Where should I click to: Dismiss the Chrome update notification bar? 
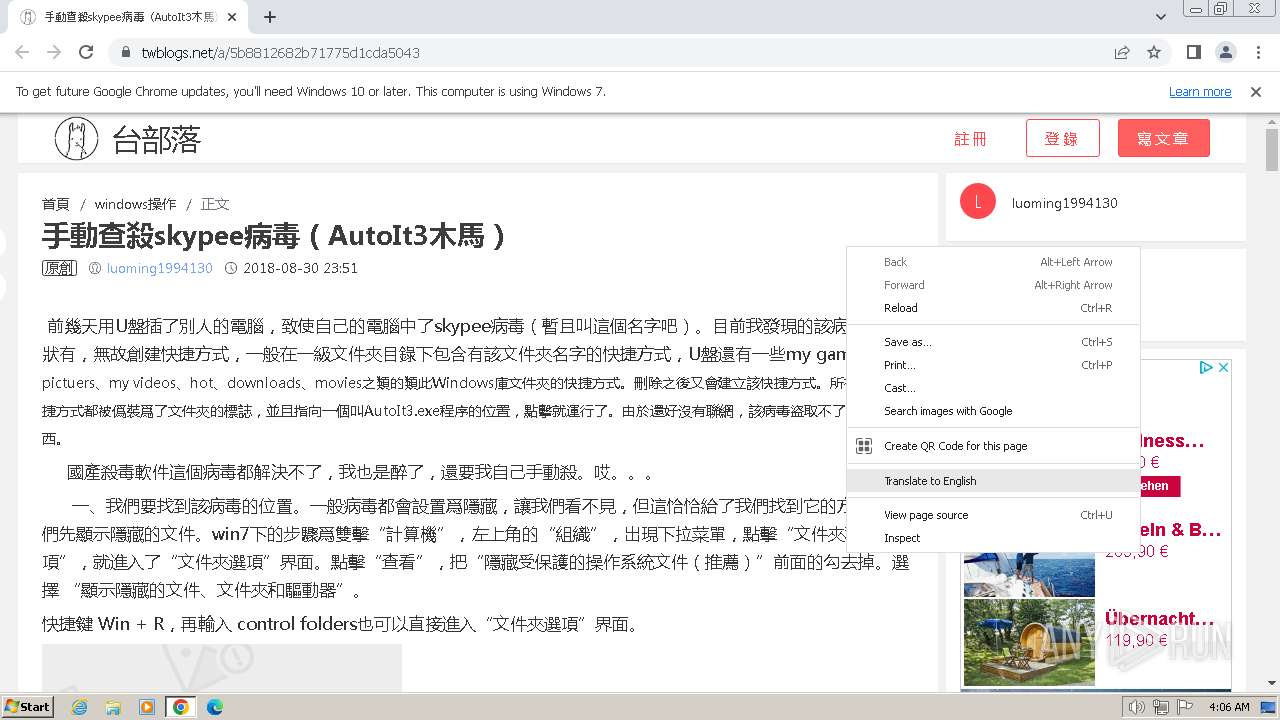click(x=1256, y=91)
